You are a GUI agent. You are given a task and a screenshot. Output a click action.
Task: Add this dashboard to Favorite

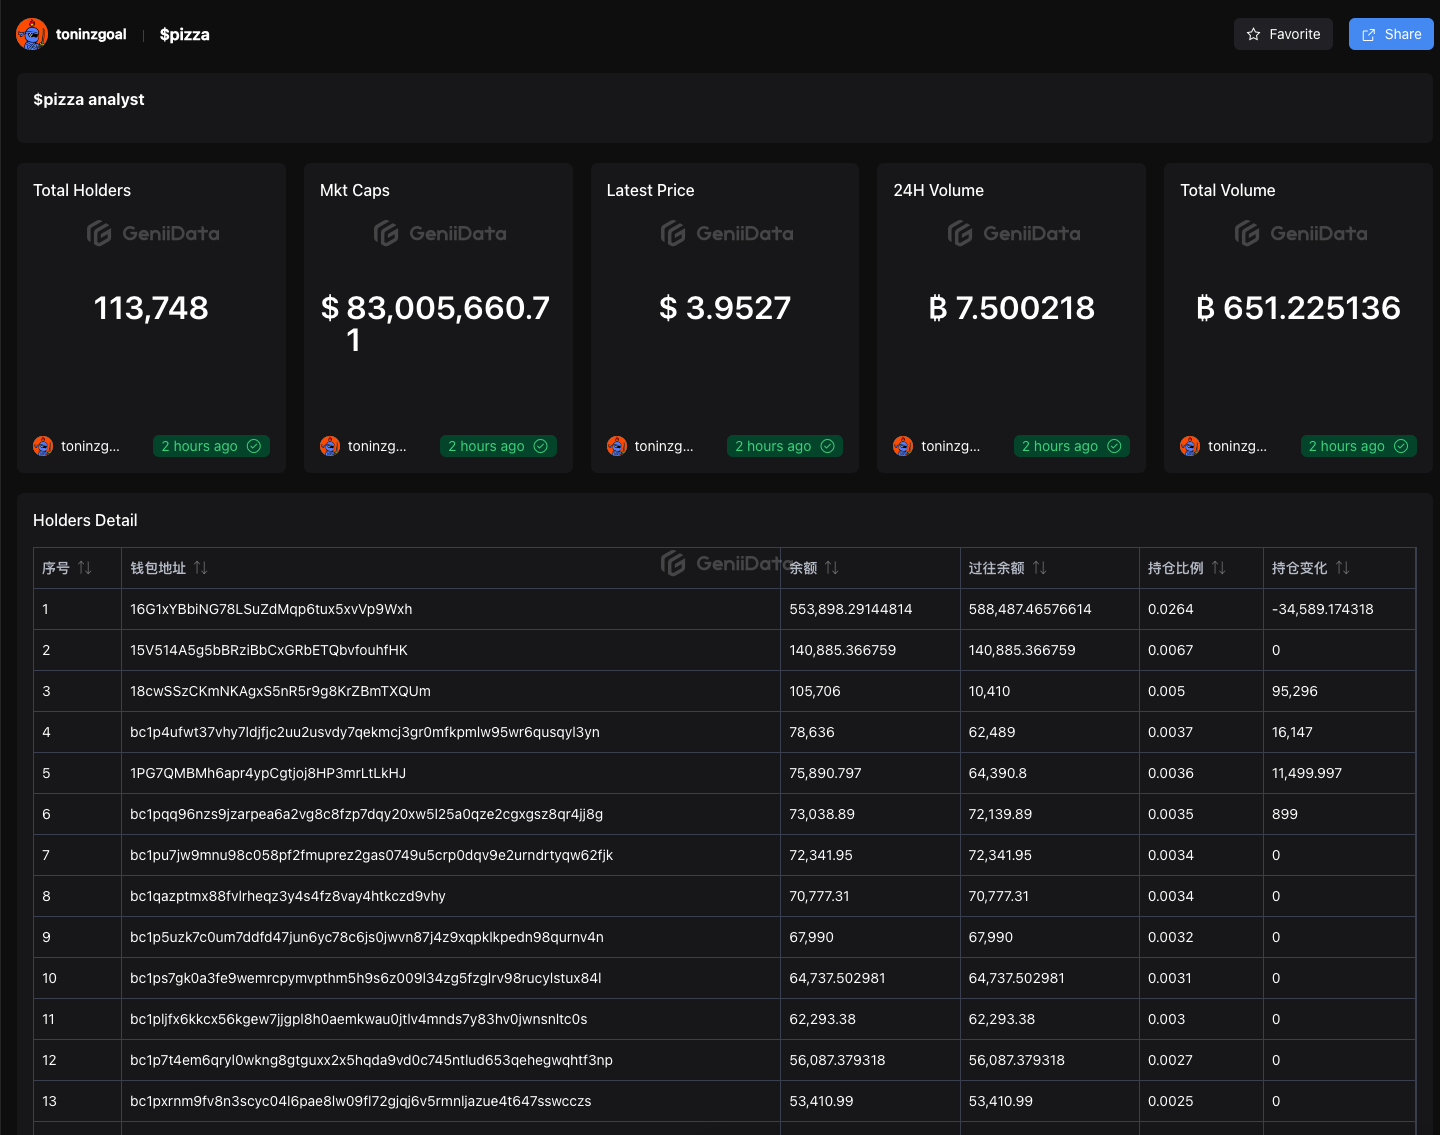point(1283,34)
